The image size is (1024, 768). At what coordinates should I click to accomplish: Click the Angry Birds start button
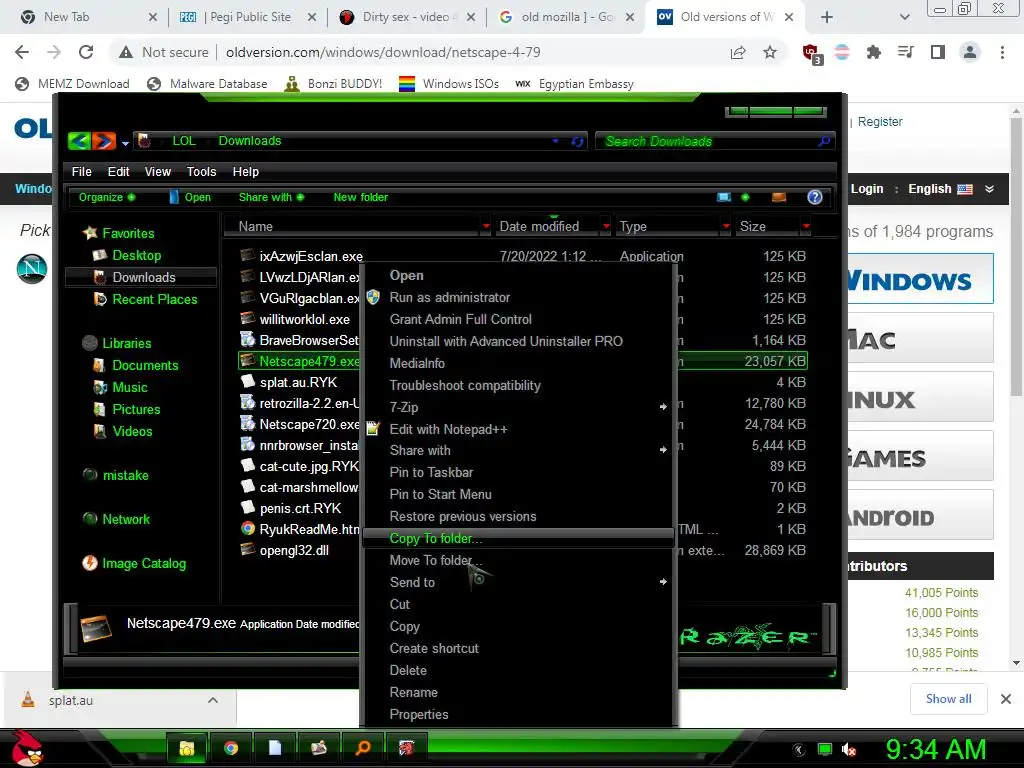click(x=27, y=748)
